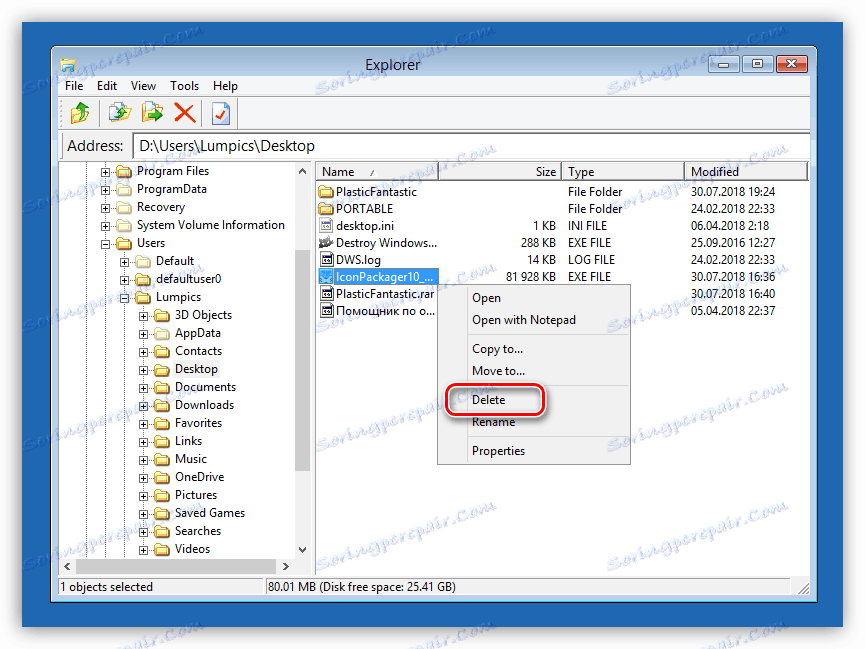Select the 3D Objects folder in tree
Screen dimensions: 865x649
(x=204, y=315)
